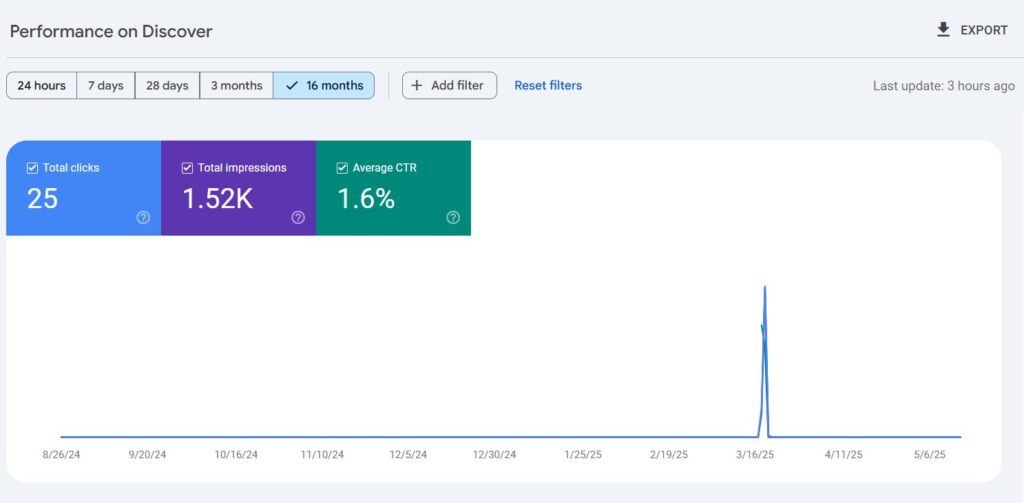
Task: Click the 1.6% Average CTR value
Action: coord(365,199)
